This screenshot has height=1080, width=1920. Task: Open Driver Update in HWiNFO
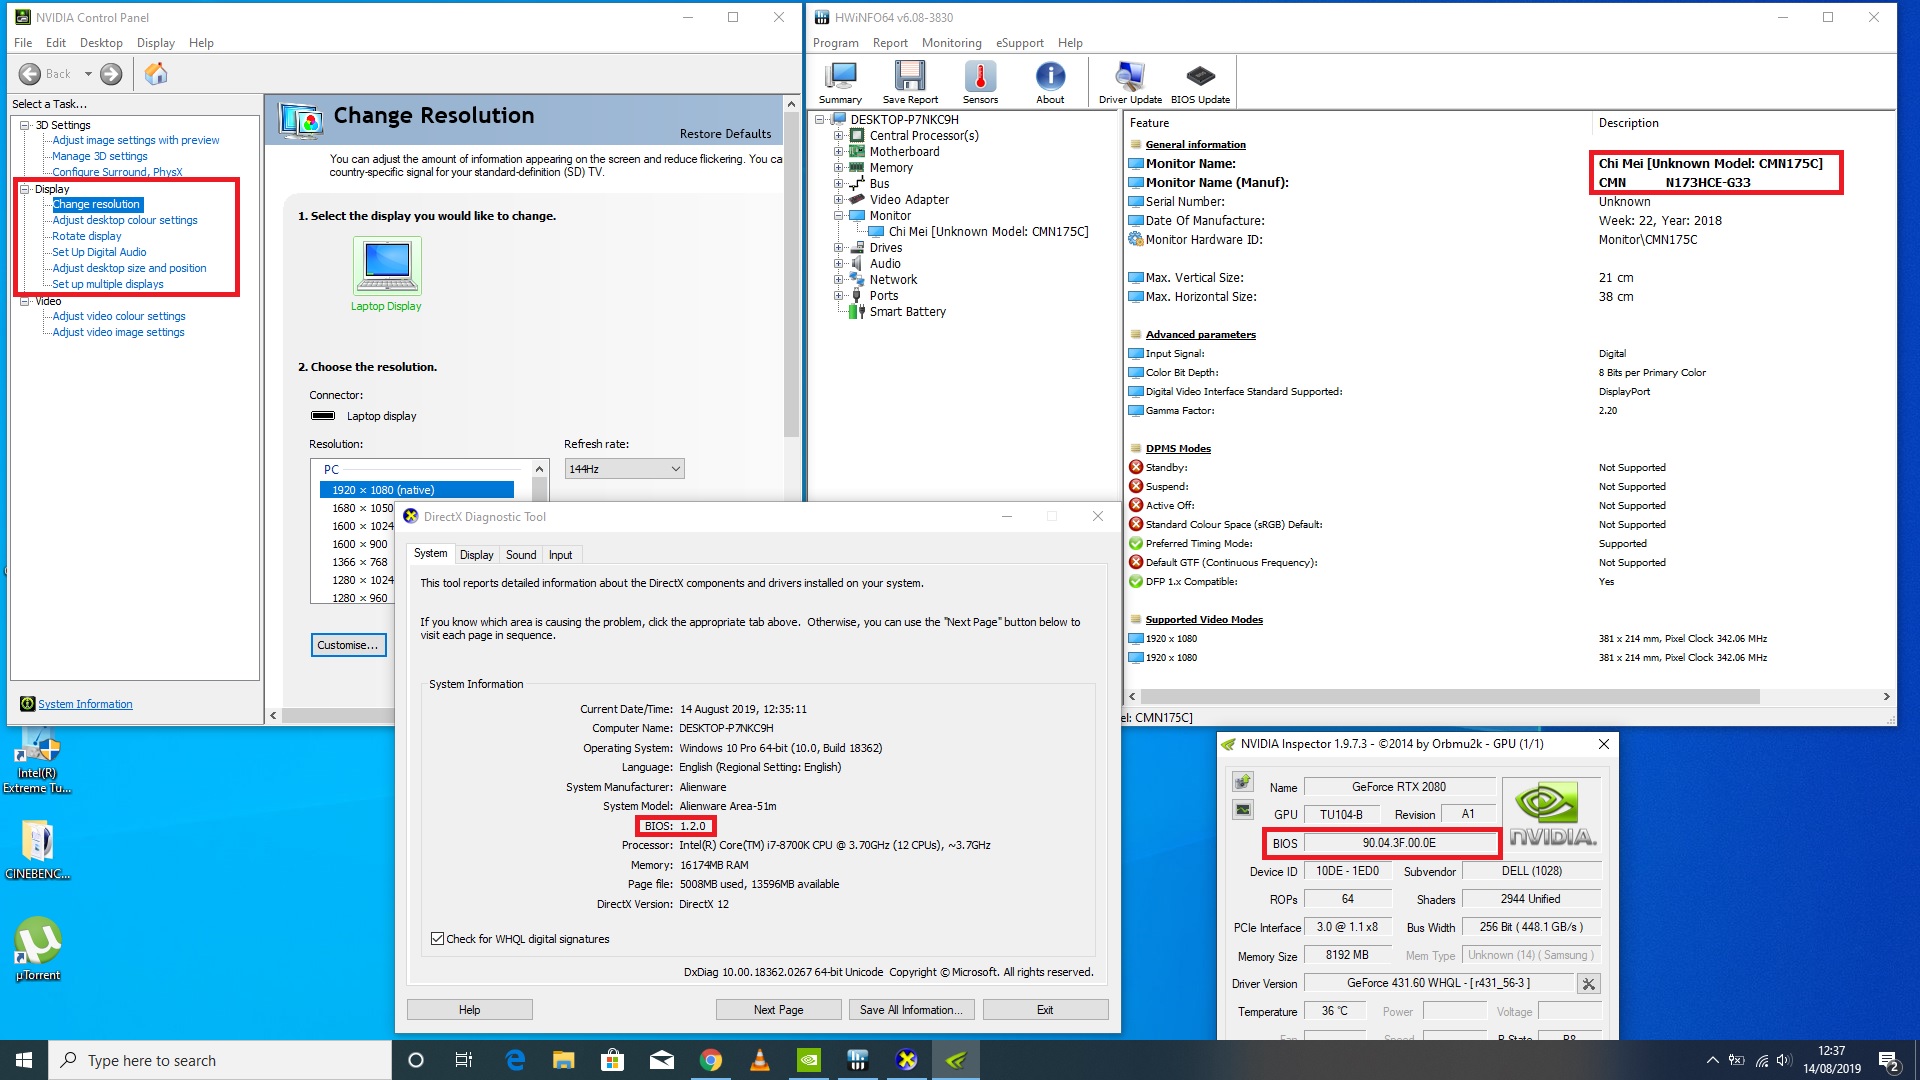(x=1130, y=82)
